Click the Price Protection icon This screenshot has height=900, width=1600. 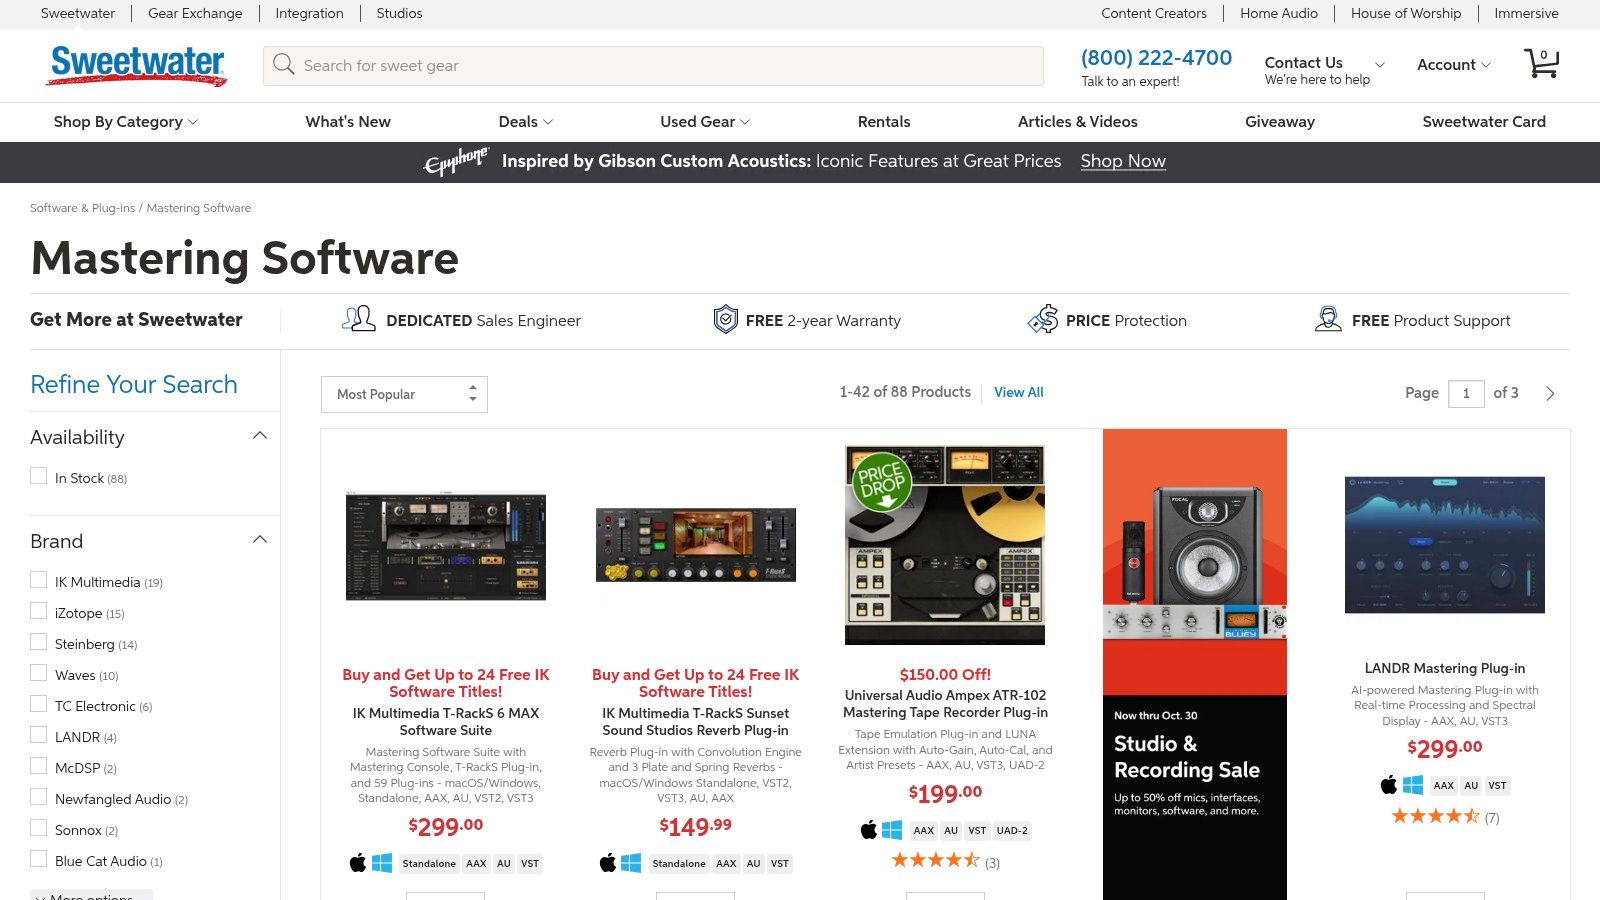[1043, 319]
